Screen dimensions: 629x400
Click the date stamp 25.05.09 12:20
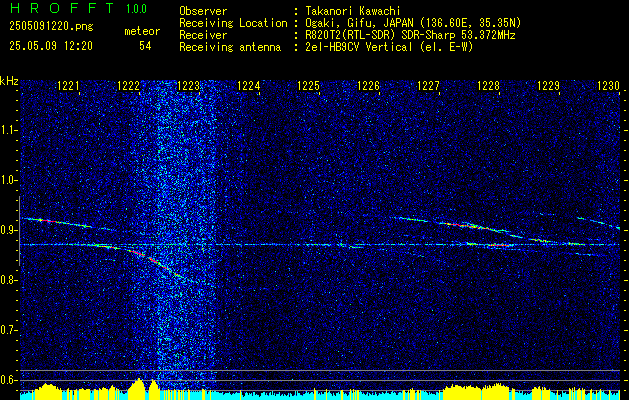pyautogui.click(x=51, y=46)
